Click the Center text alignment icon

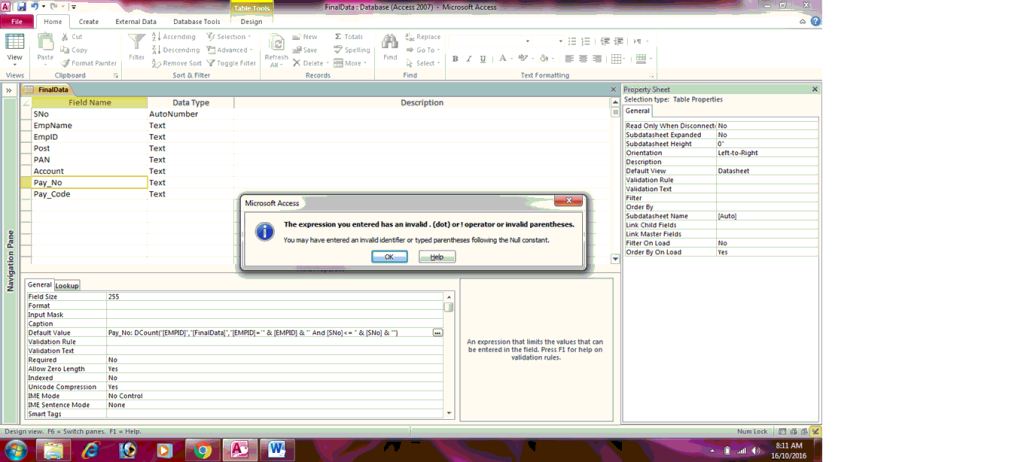(581, 59)
